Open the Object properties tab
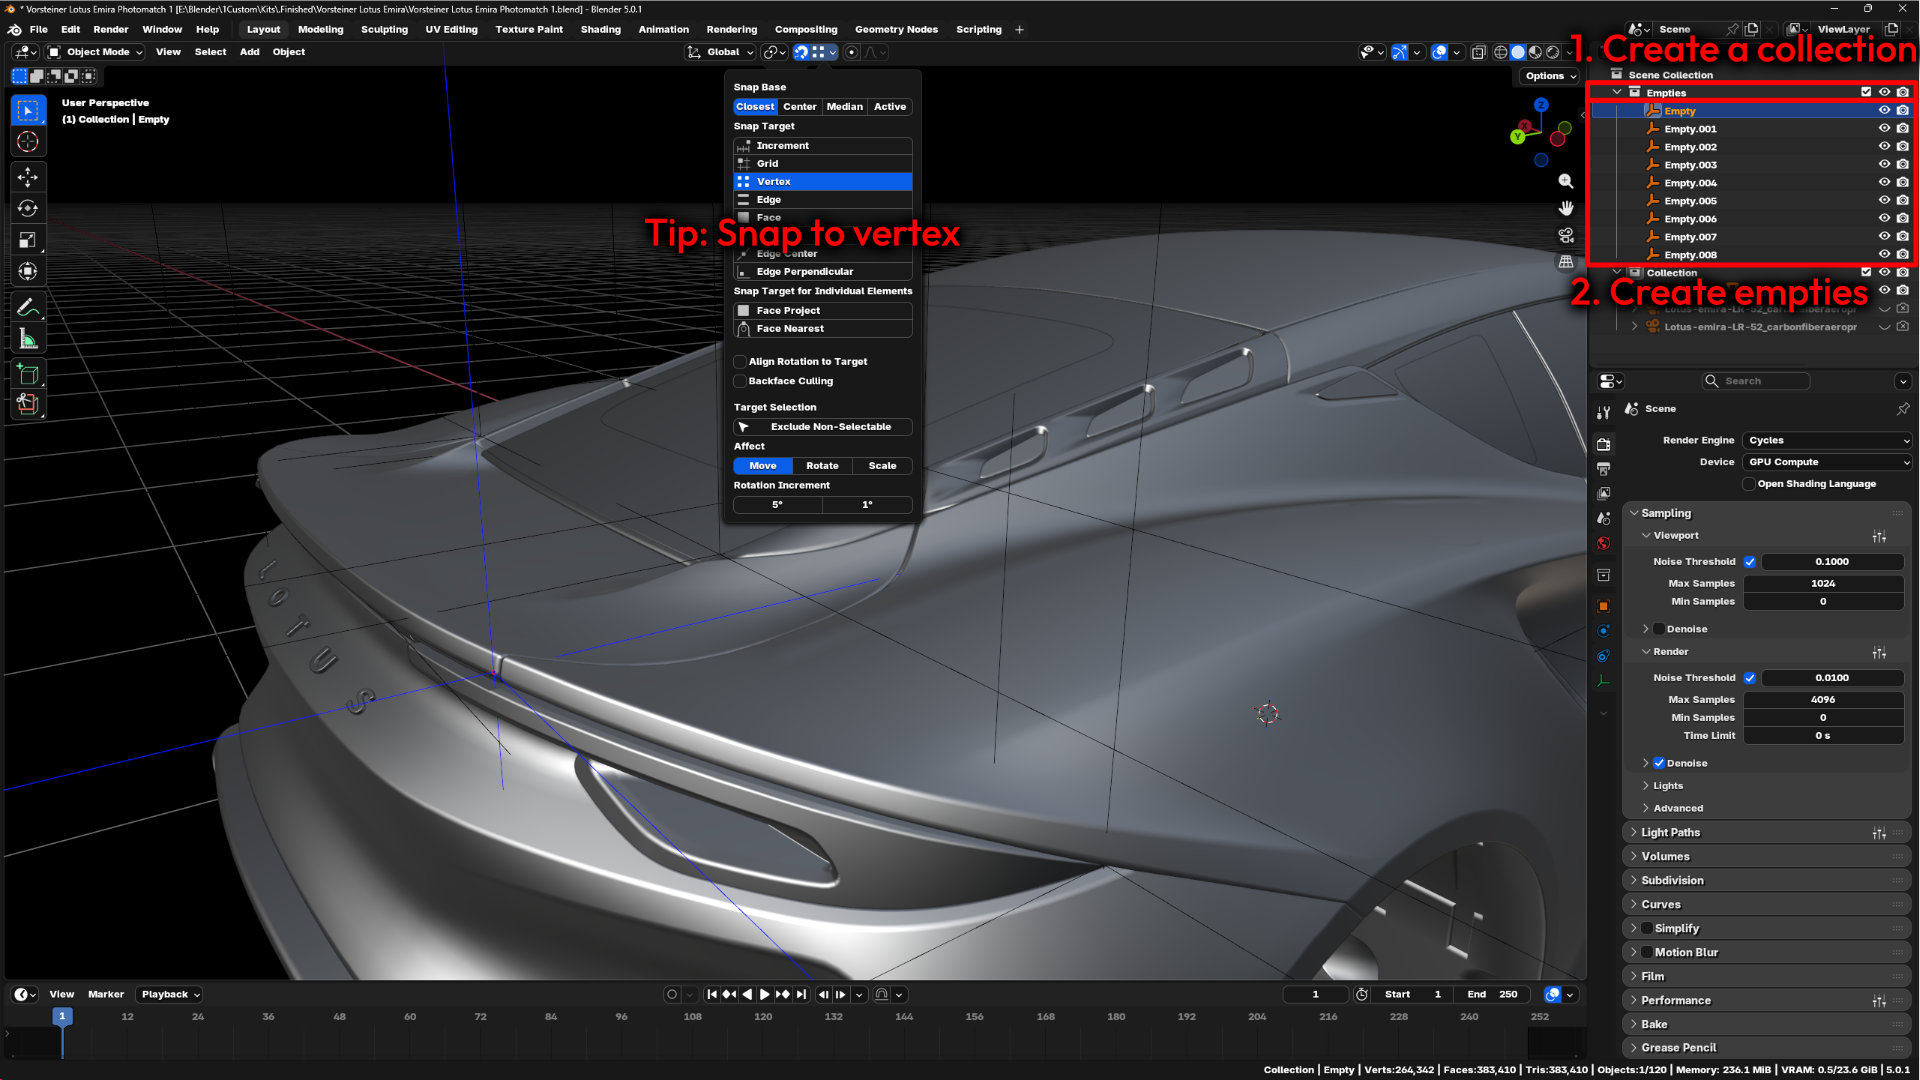 (1604, 606)
